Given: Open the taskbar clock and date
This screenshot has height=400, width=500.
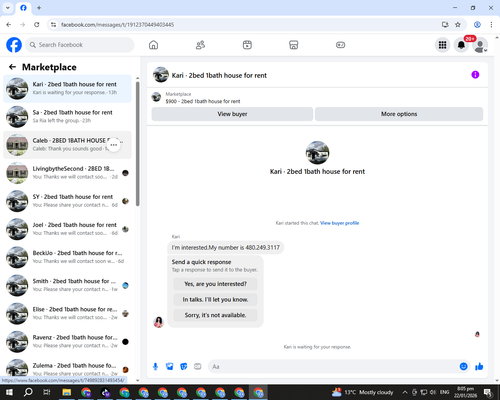Looking at the screenshot, I should click(x=465, y=392).
